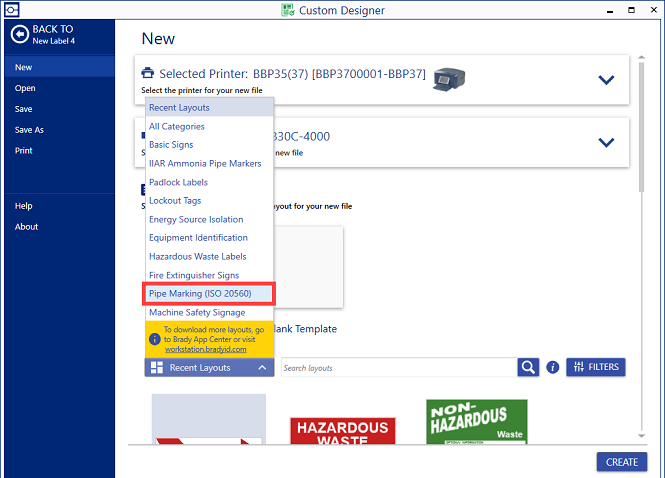The image size is (665, 478).
Task: Click the printer icon beside Selected Printer
Action: pyautogui.click(x=148, y=73)
